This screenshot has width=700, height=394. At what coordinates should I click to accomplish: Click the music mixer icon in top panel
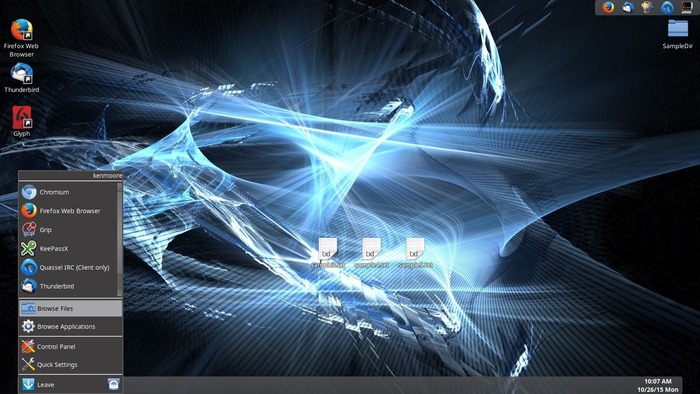647,8
